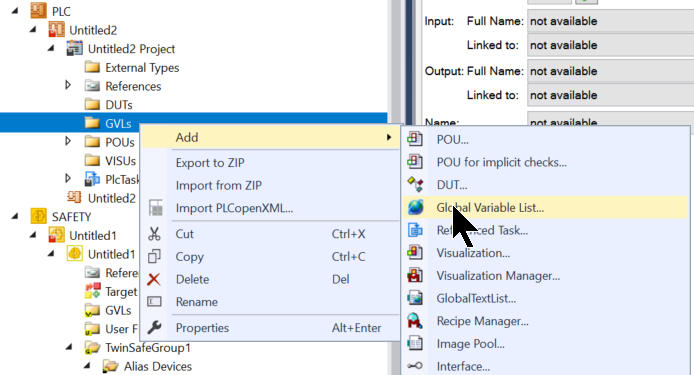Collapse the Untitled2 node under PLC
Screen dimensions: 694x375
33,30
